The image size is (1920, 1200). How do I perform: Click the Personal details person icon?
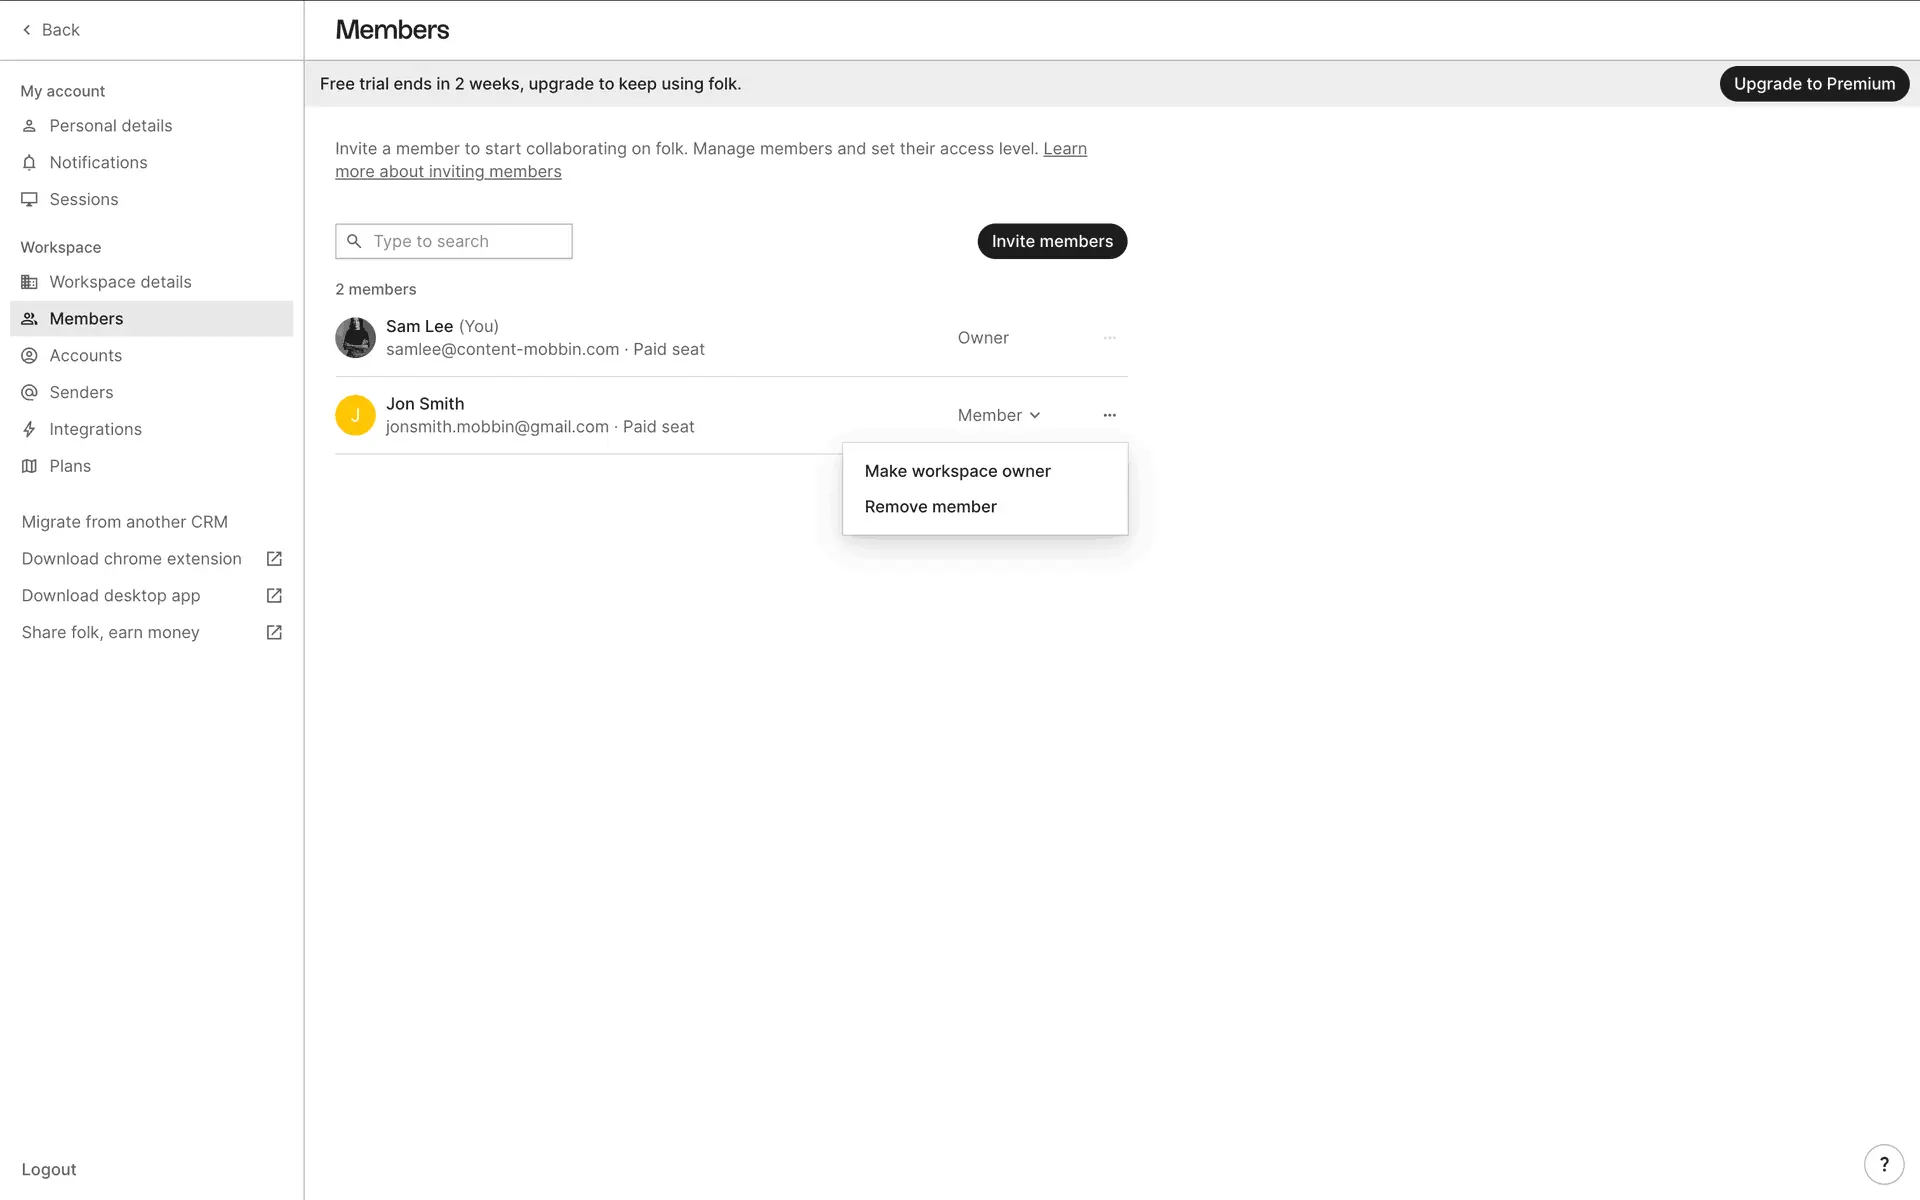(29, 126)
